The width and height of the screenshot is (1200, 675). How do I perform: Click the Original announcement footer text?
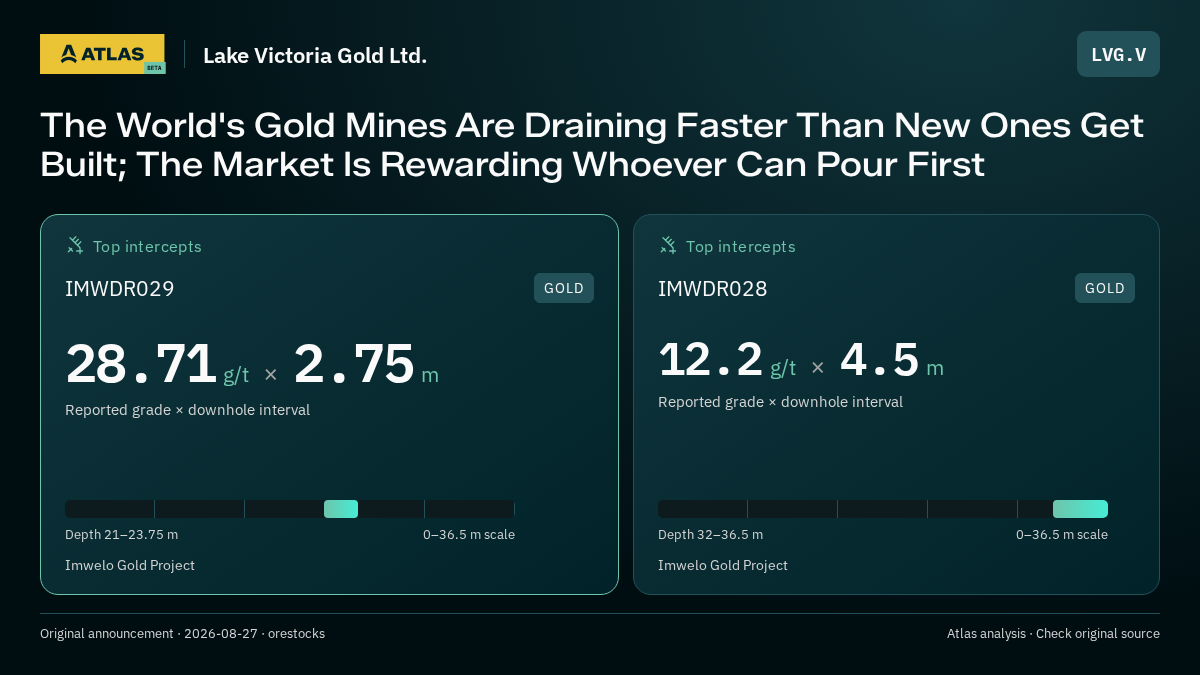(182, 634)
